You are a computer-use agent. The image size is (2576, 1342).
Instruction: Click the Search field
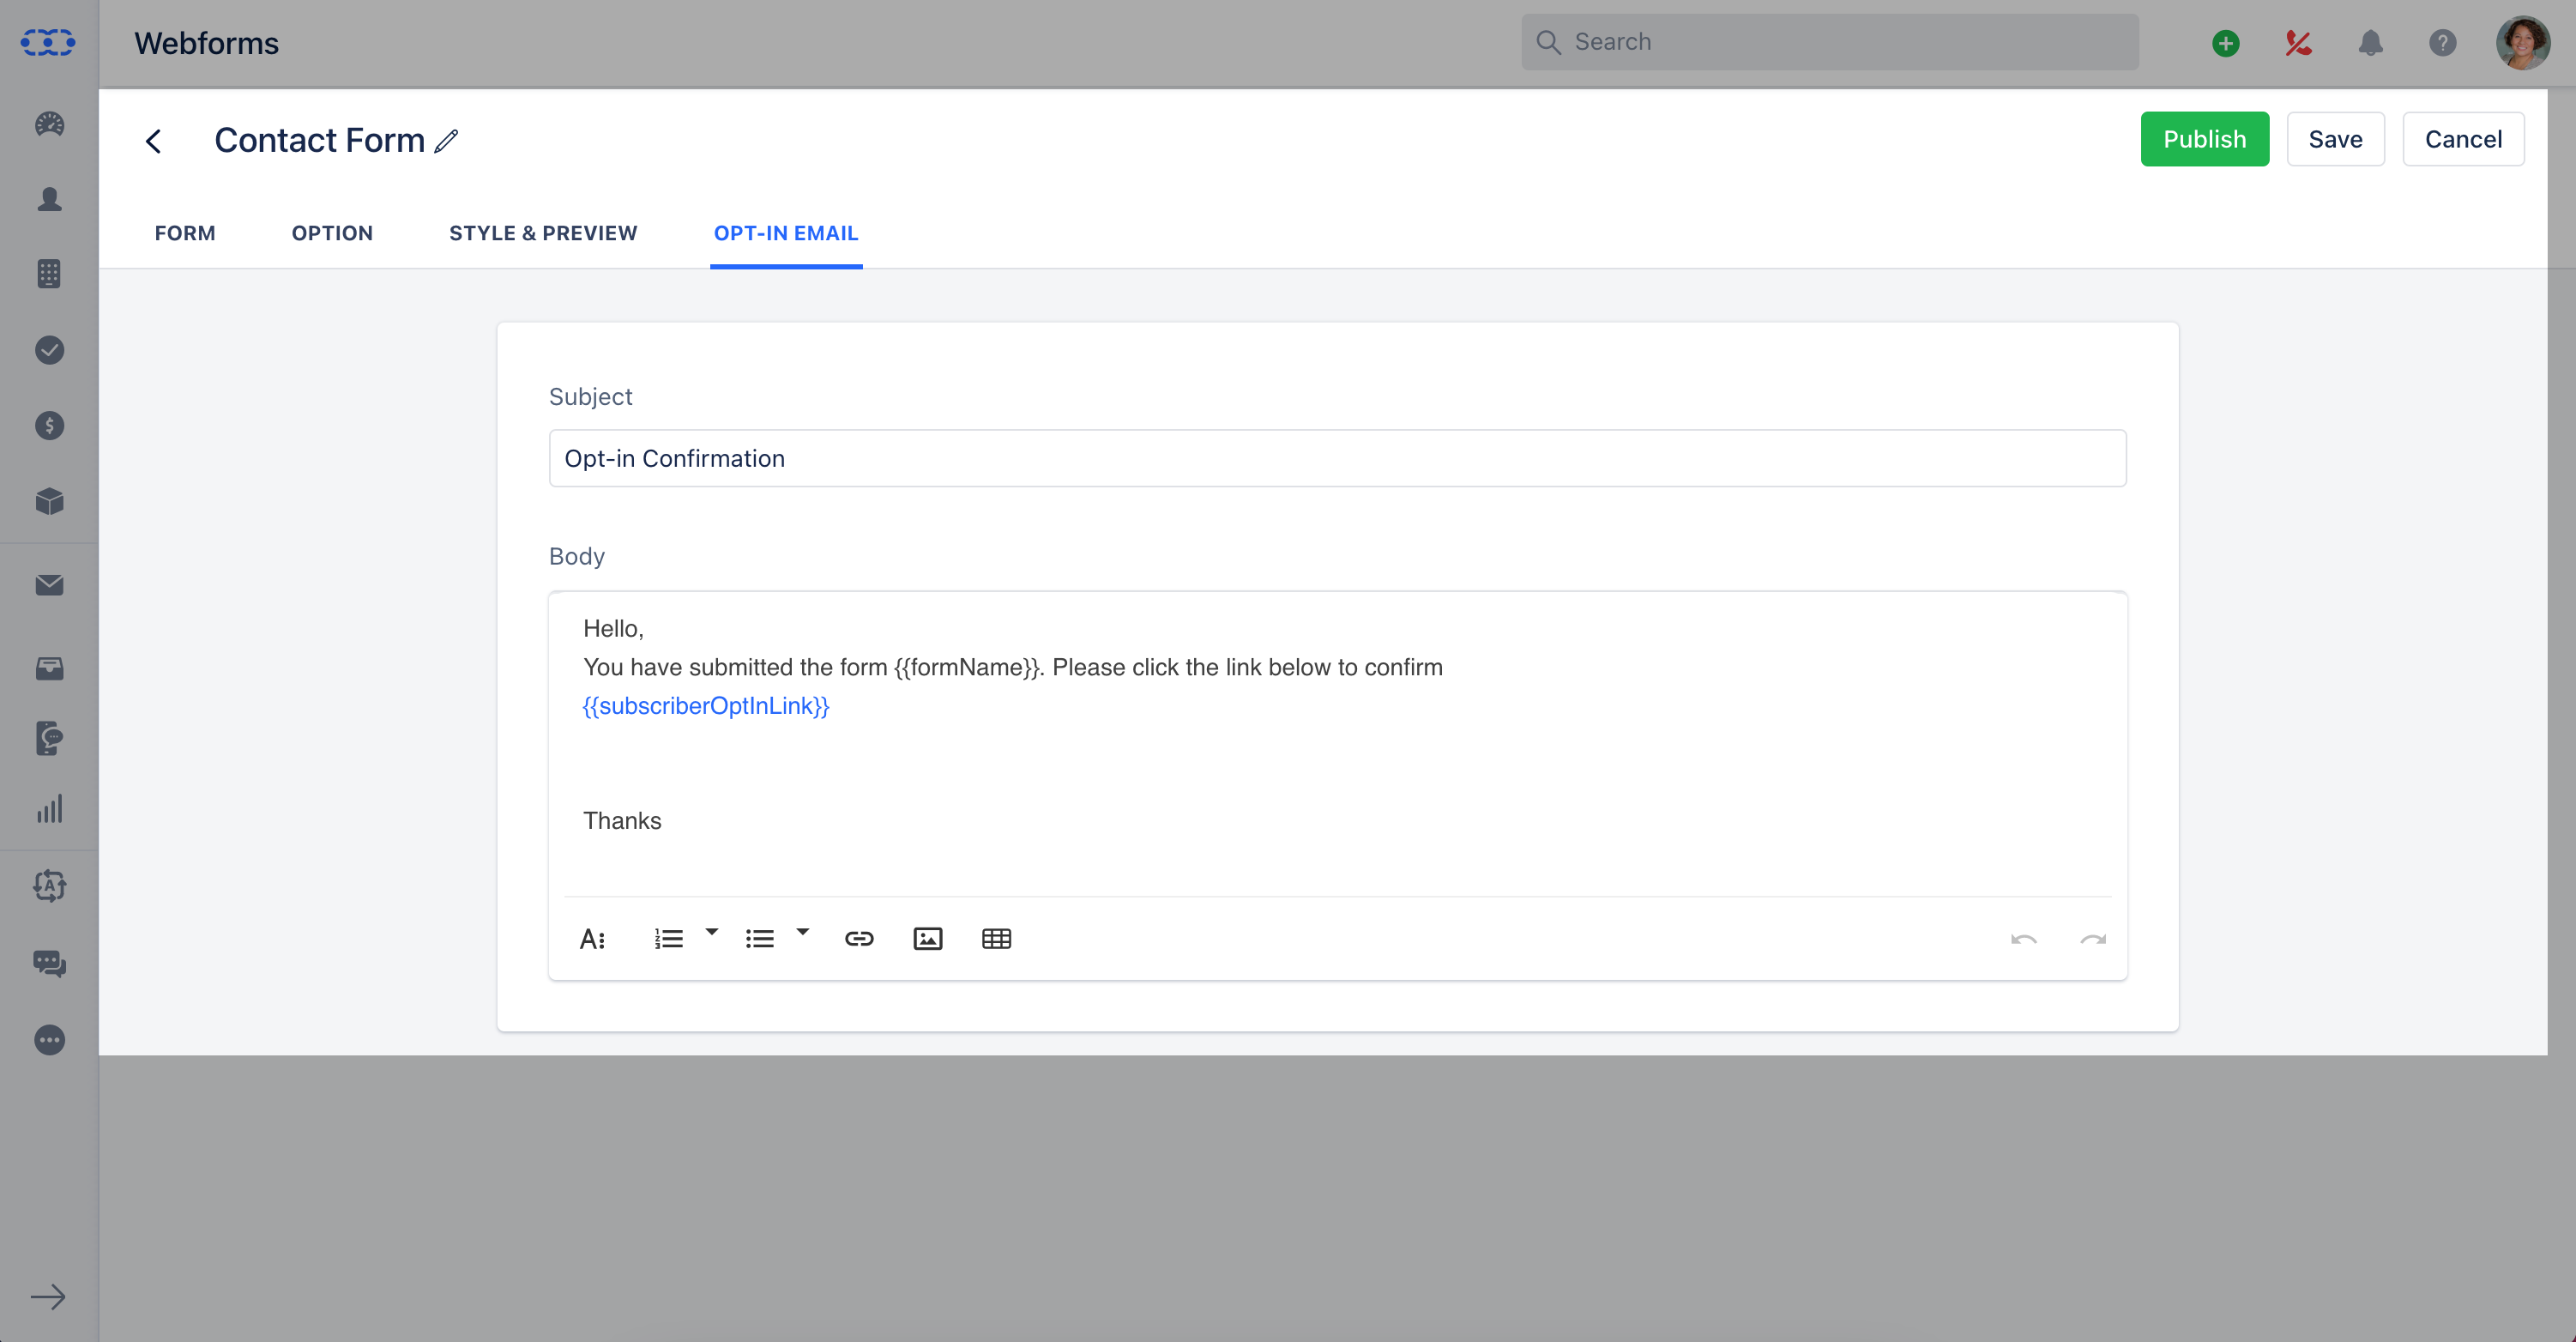[x=1830, y=42]
